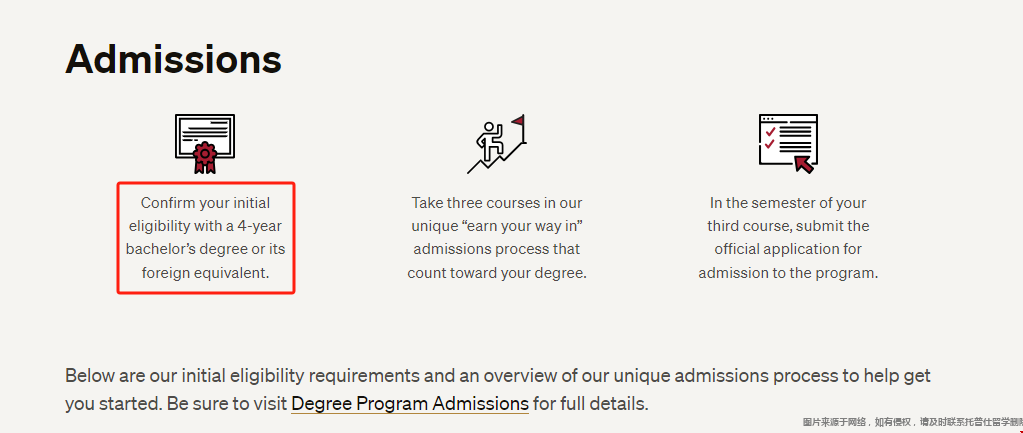This screenshot has height=433, width=1023.
Task: Click the red ribbon seal on certificate
Action: (x=205, y=157)
